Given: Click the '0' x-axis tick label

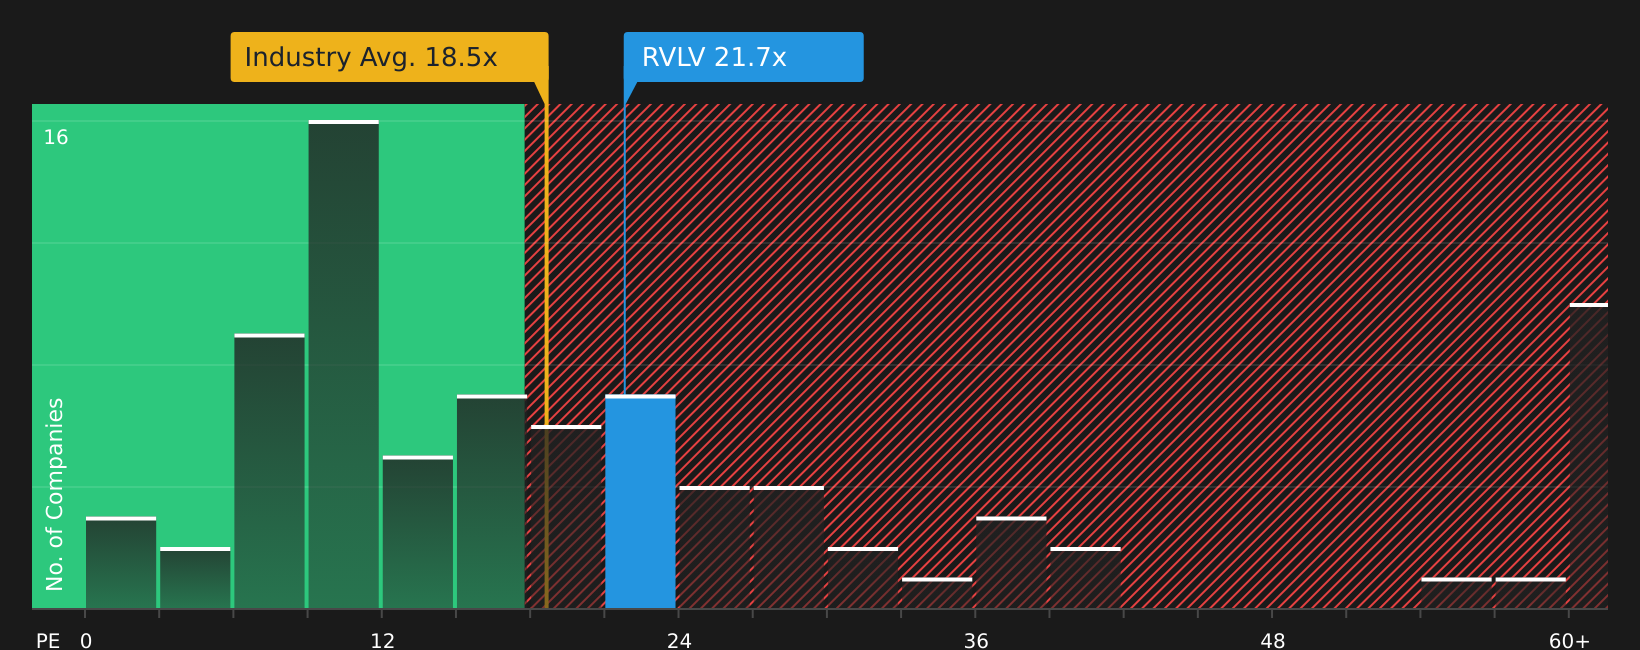Looking at the screenshot, I should click(x=86, y=641).
